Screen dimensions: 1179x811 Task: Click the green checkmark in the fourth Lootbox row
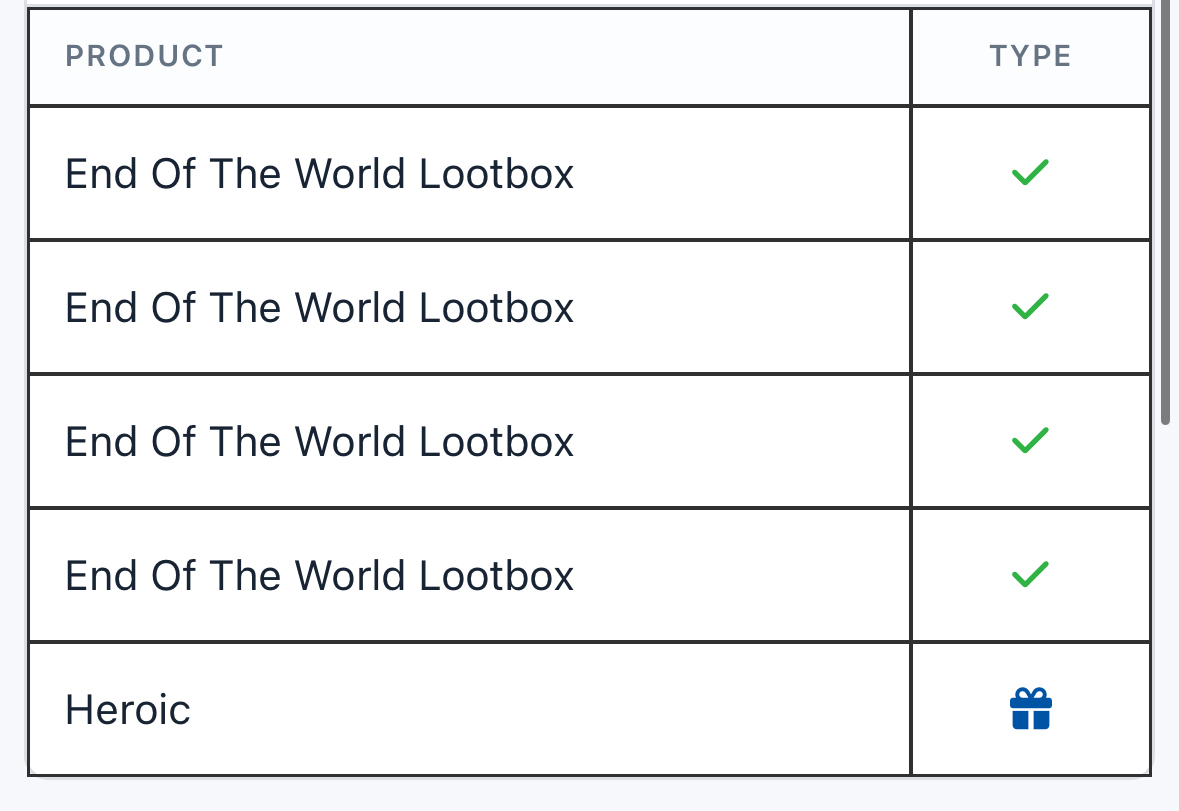click(1030, 575)
